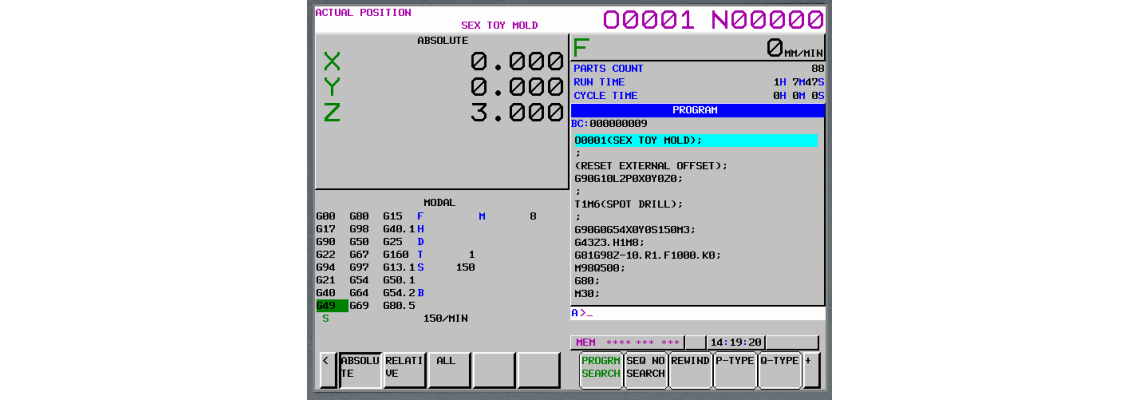The width and height of the screenshot is (1140, 400).
Task: Click the Y axis 0.000 position value
Action: click(517, 87)
